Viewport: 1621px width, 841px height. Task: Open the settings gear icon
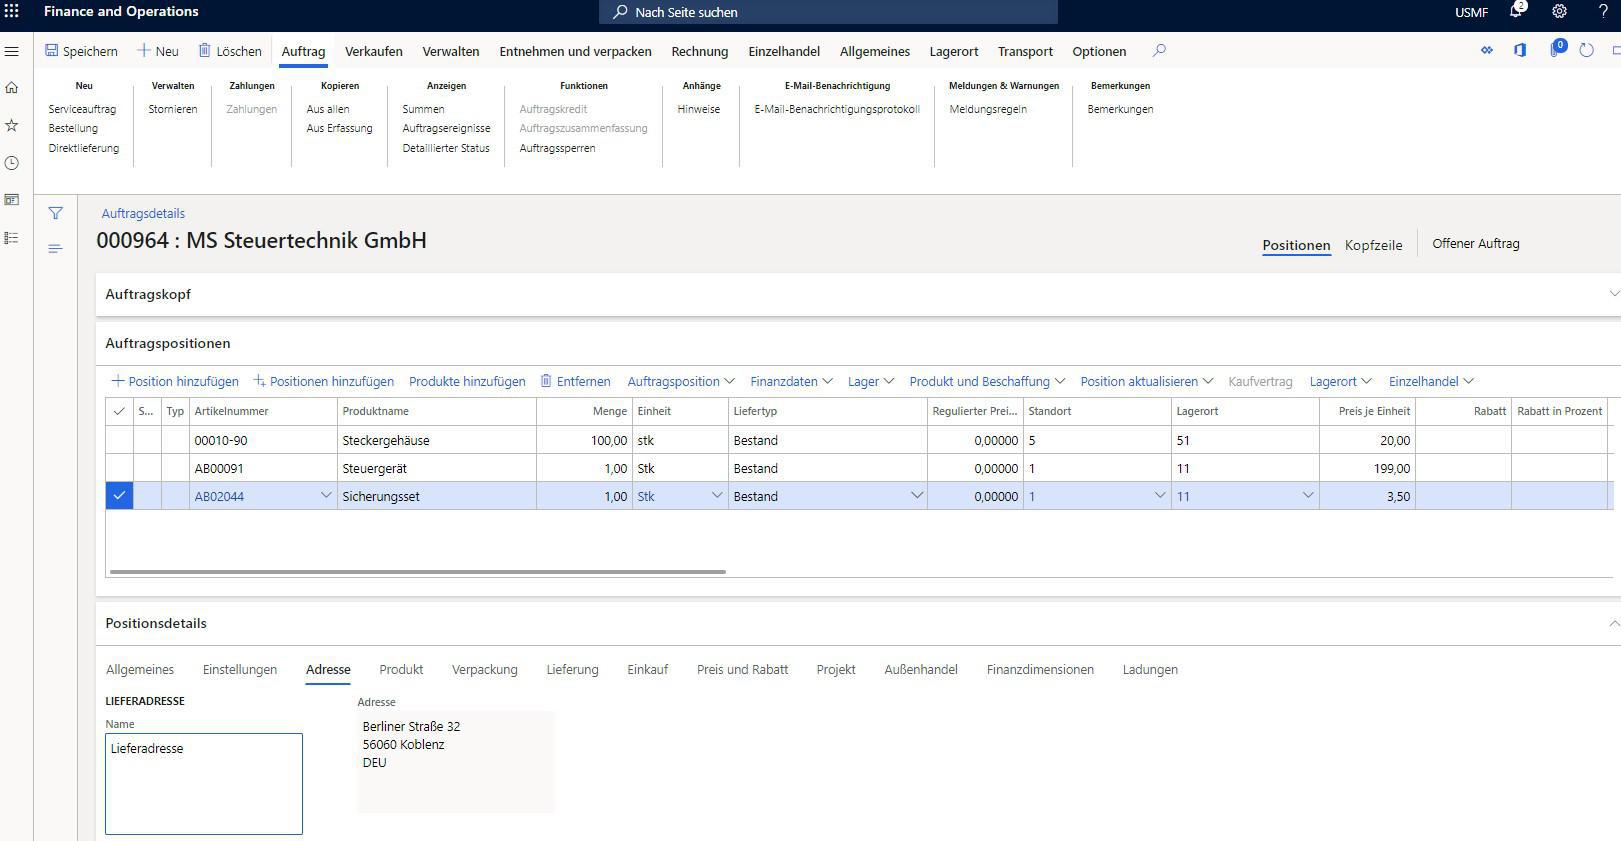pyautogui.click(x=1559, y=11)
